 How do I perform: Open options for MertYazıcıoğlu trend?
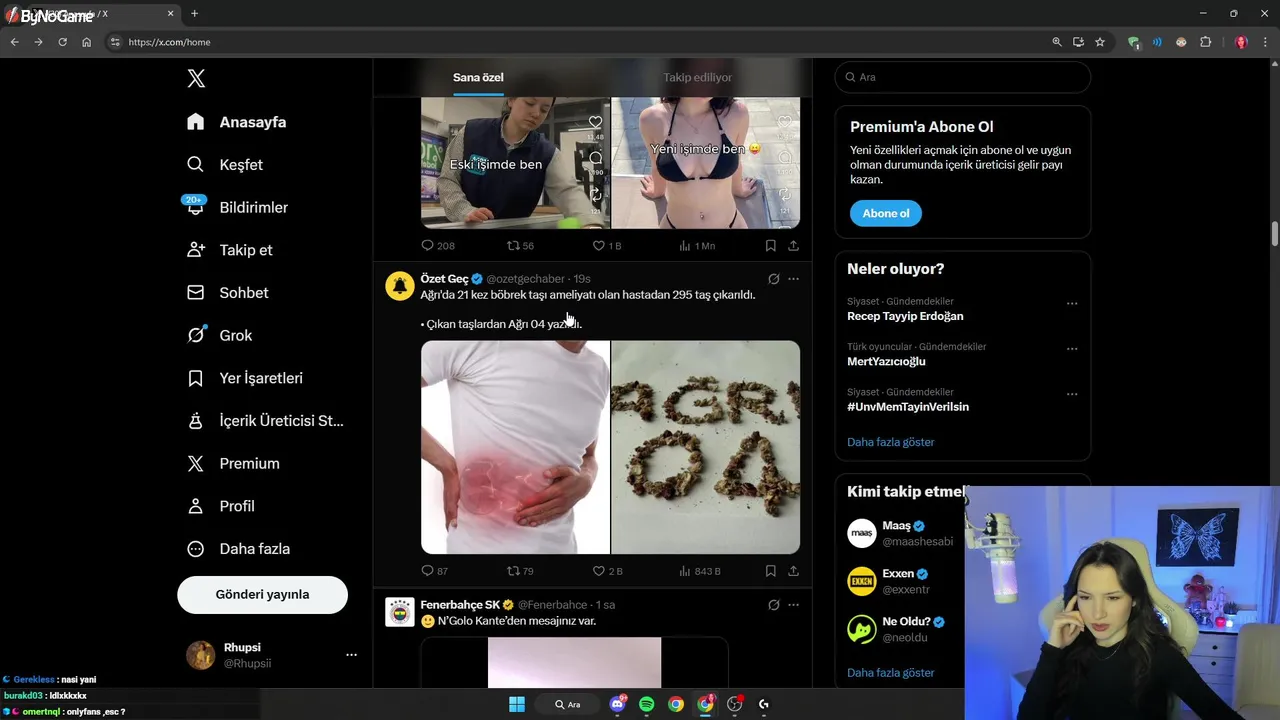tap(1072, 349)
